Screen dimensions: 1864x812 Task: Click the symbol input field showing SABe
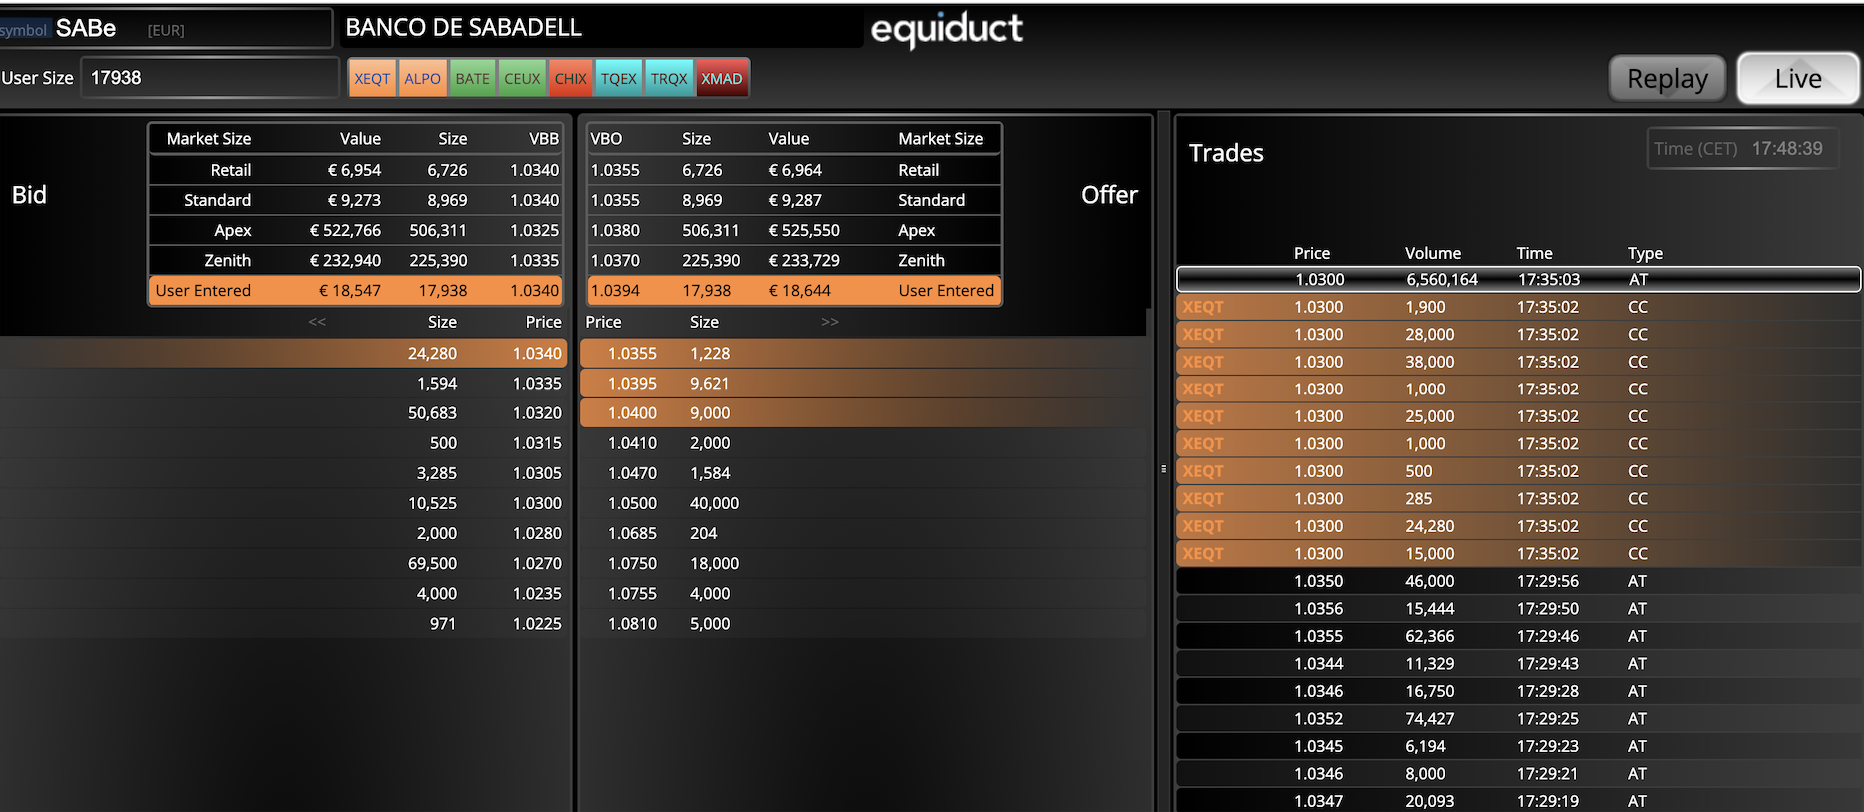click(x=166, y=29)
